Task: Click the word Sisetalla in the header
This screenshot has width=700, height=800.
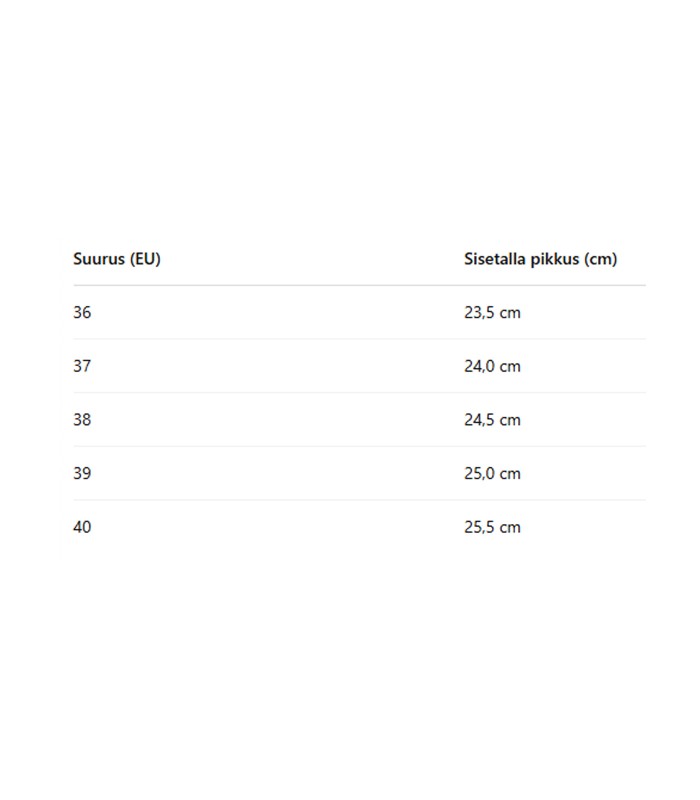Action: pyautogui.click(x=495, y=259)
